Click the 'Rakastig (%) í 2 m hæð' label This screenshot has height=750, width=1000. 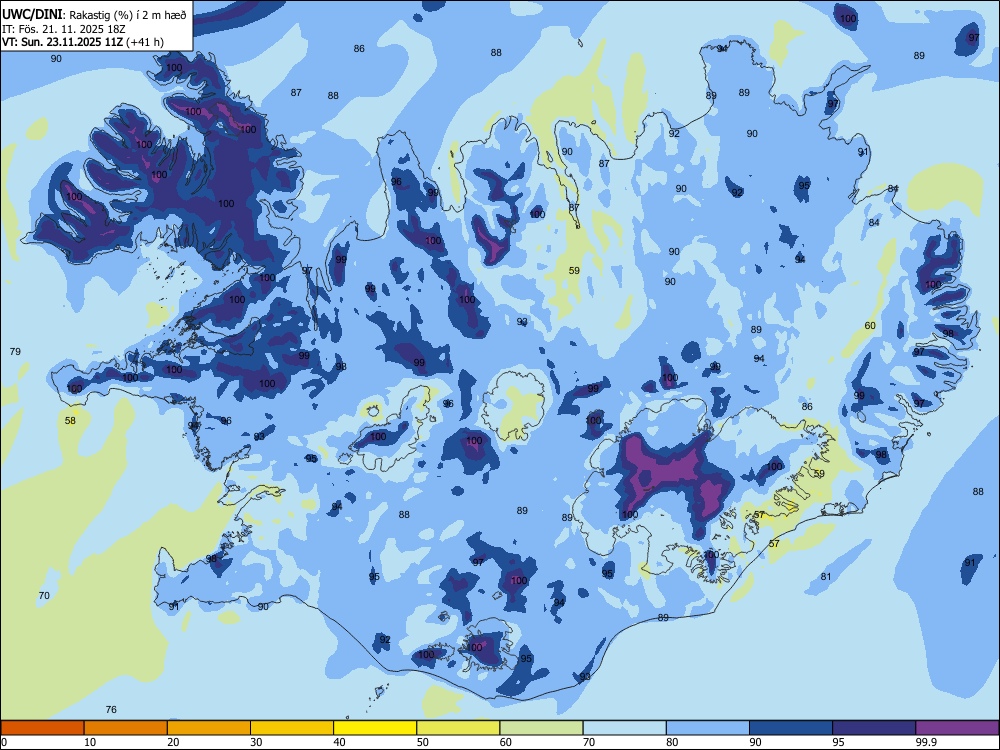(x=128, y=15)
